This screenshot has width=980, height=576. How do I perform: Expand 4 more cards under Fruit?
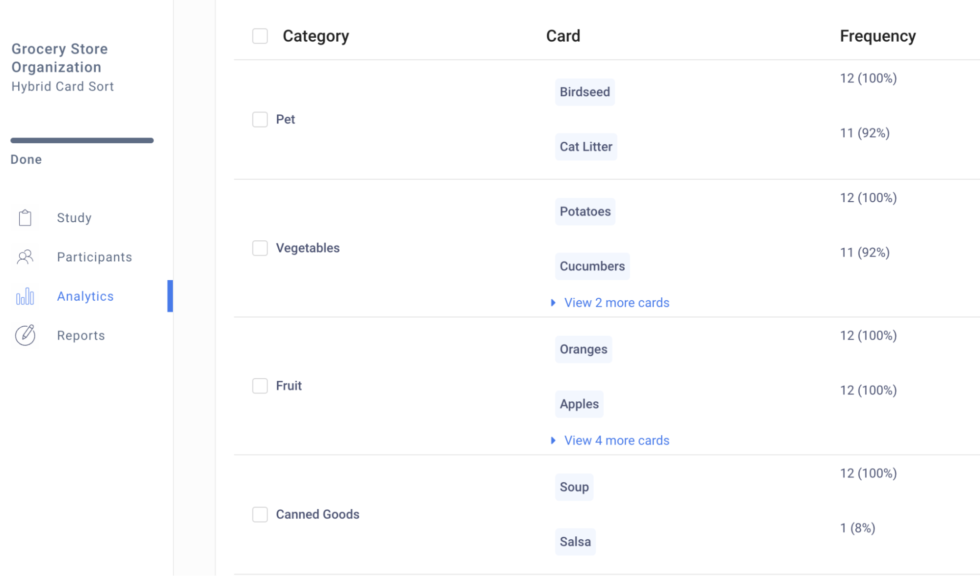[614, 440]
